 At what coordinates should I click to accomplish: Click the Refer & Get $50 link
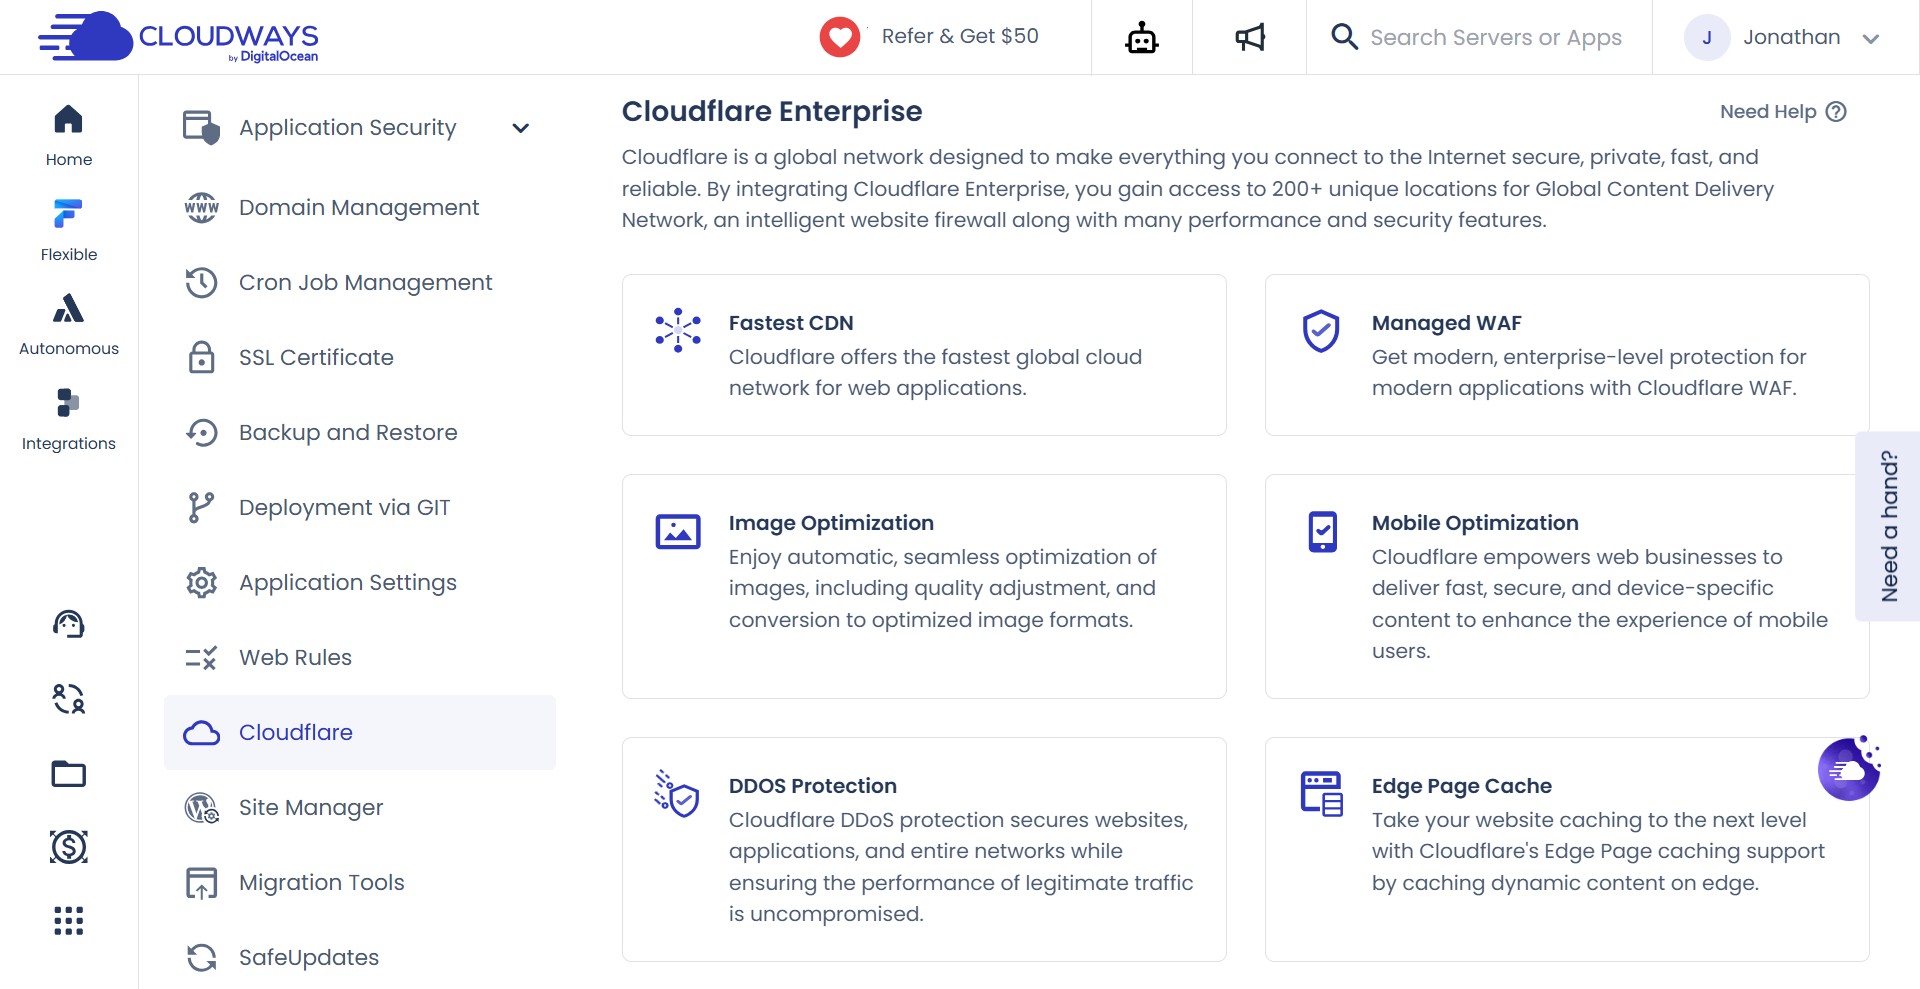click(961, 36)
